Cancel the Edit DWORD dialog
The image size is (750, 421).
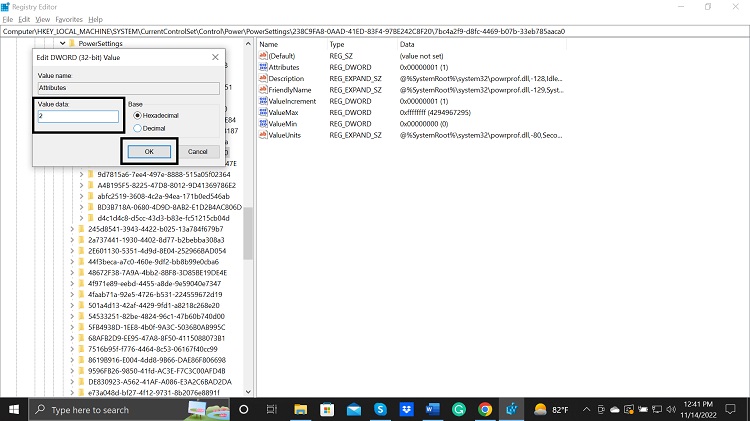pos(197,151)
